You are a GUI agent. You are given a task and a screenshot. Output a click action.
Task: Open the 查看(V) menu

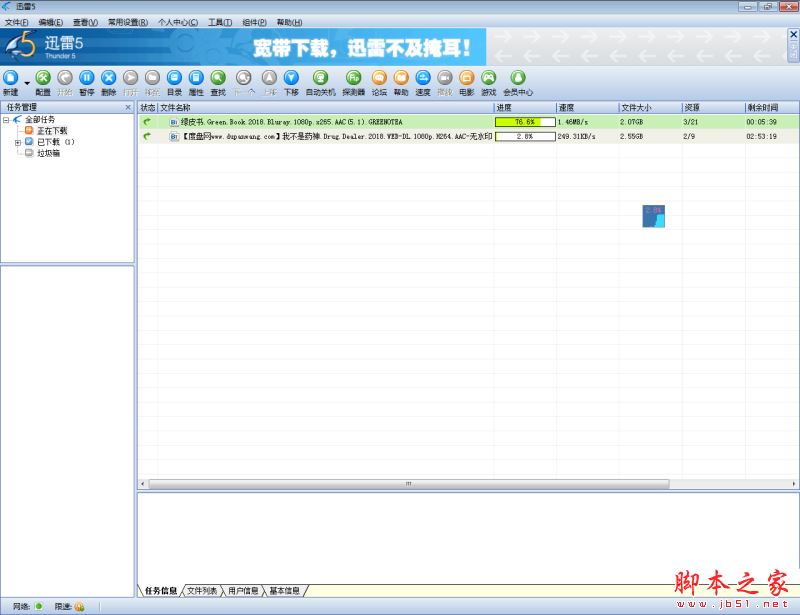(x=85, y=22)
